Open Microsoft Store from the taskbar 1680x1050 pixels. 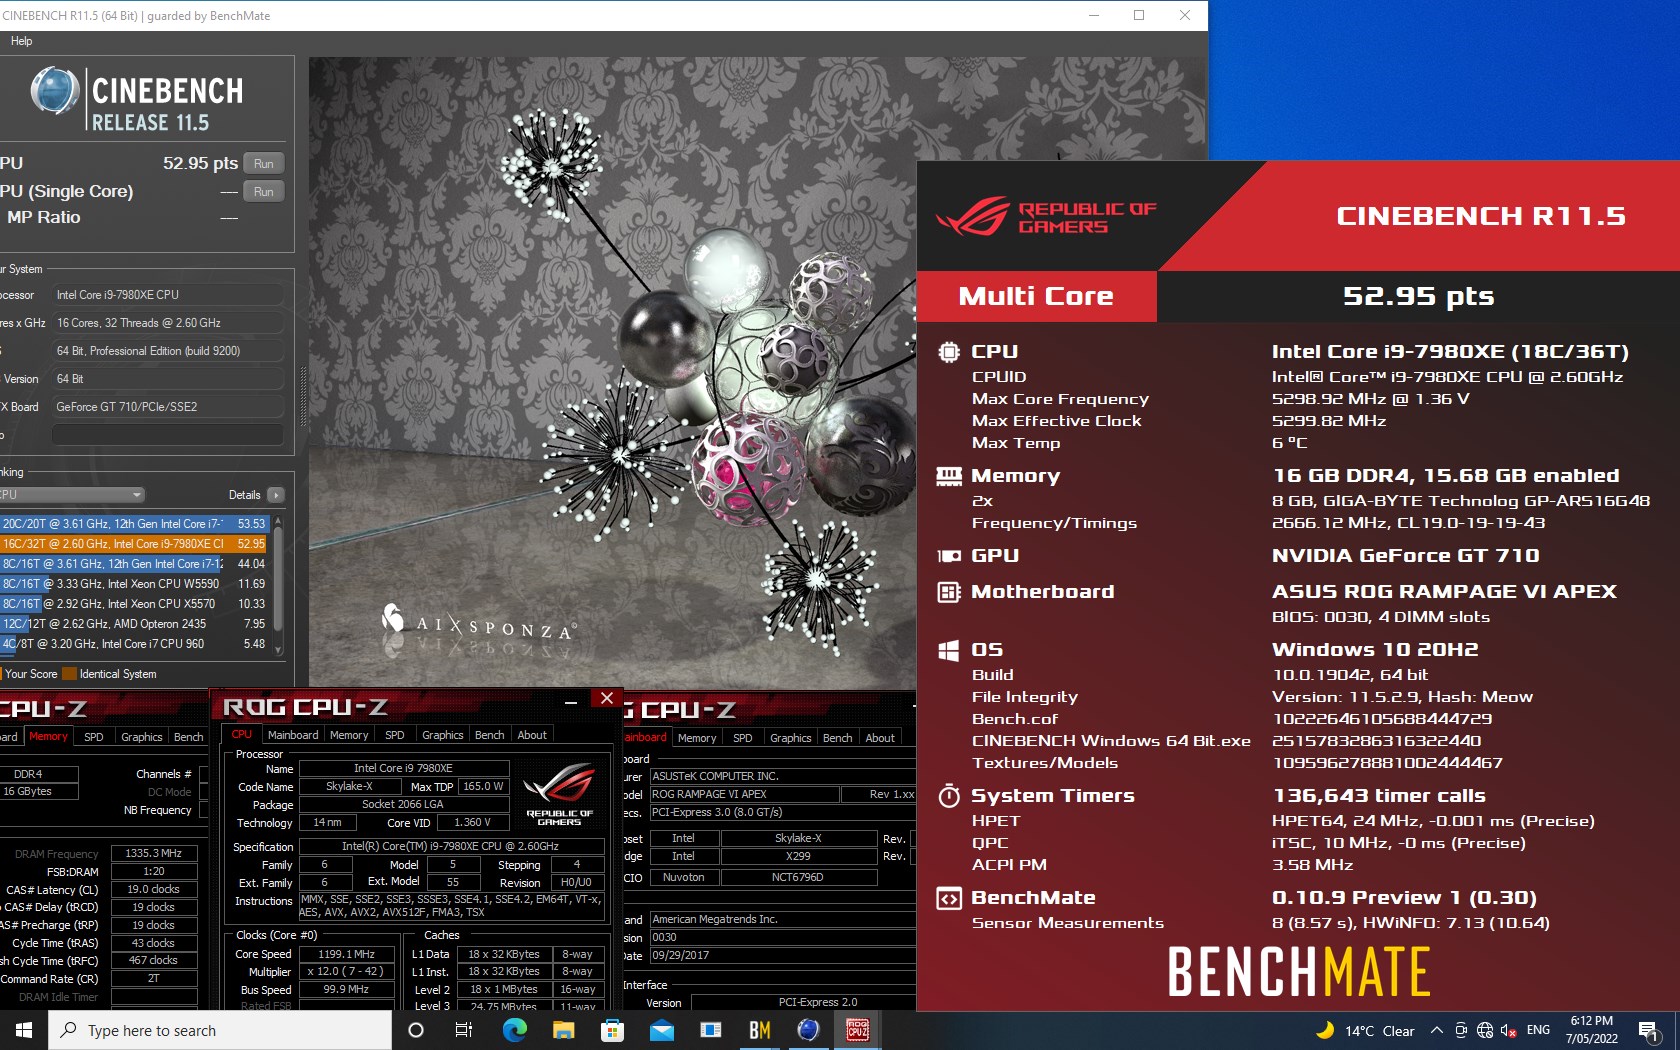(x=612, y=1030)
